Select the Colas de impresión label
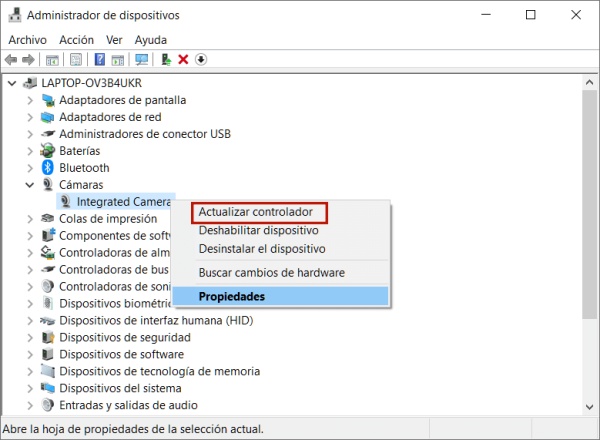This screenshot has height=440, width=600. tap(108, 218)
